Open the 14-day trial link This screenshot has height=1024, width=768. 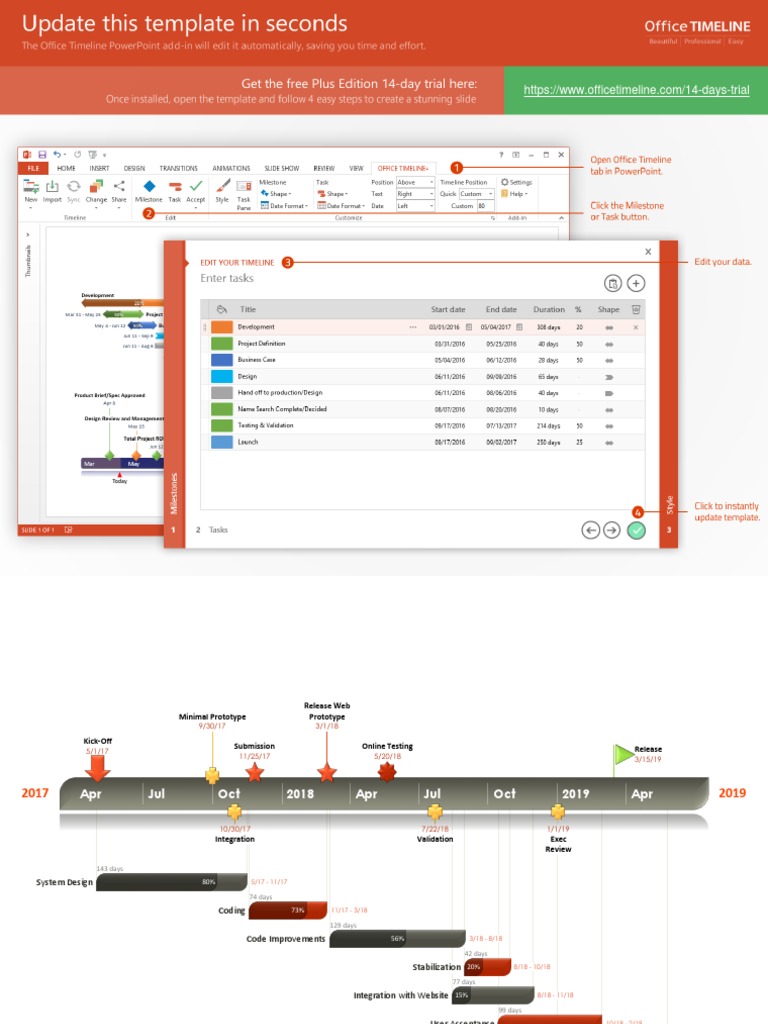[x=636, y=90]
